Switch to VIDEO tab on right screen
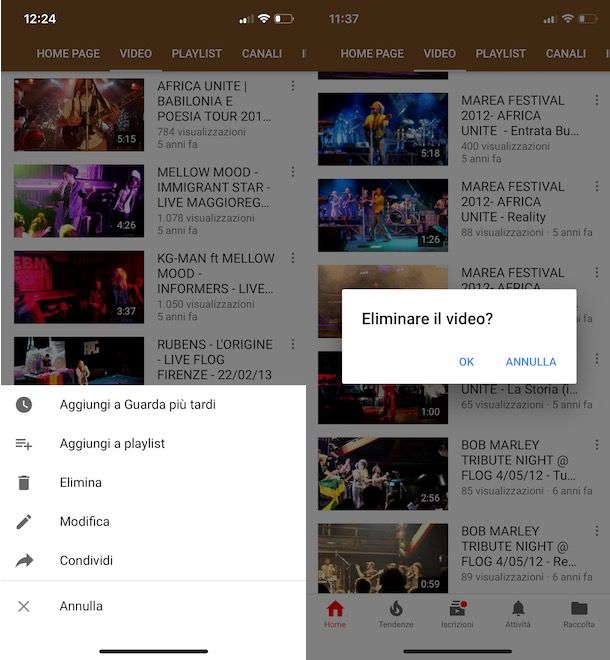Image resolution: width=610 pixels, height=660 pixels. pyautogui.click(x=440, y=54)
